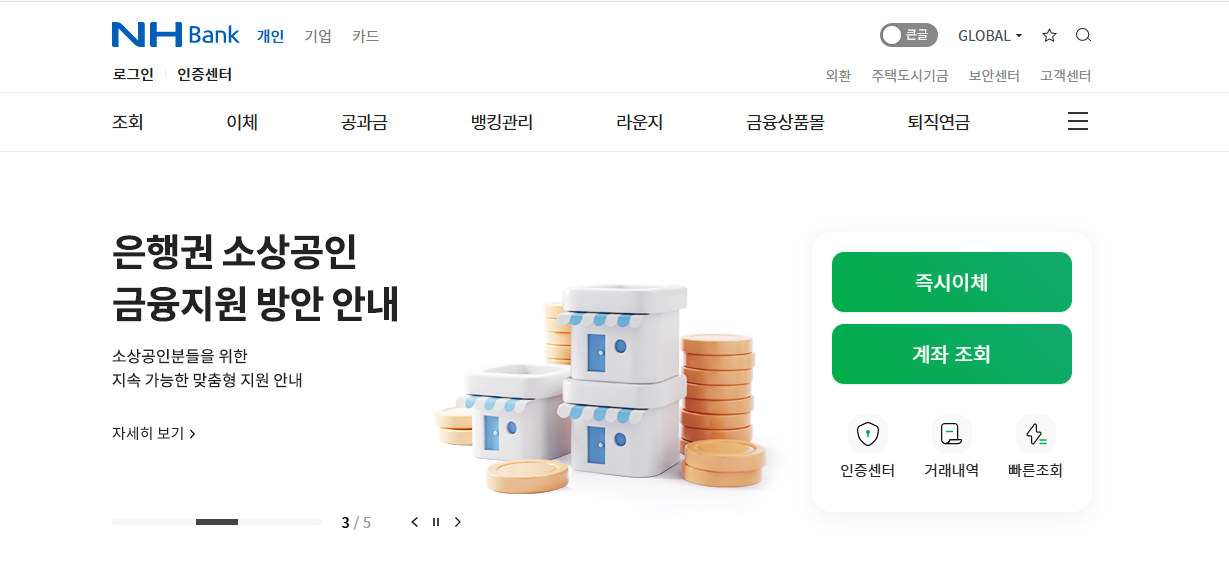
Task: Advance to next banner slide arrow
Action: pos(458,522)
